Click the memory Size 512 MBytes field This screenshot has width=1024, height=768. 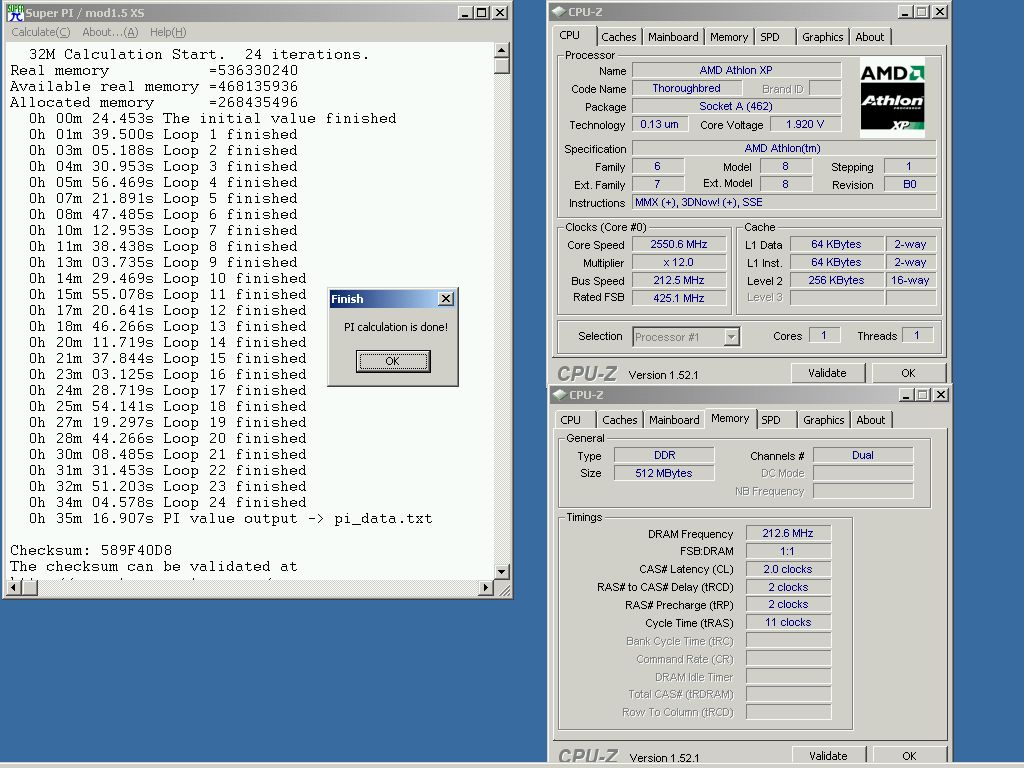point(664,473)
